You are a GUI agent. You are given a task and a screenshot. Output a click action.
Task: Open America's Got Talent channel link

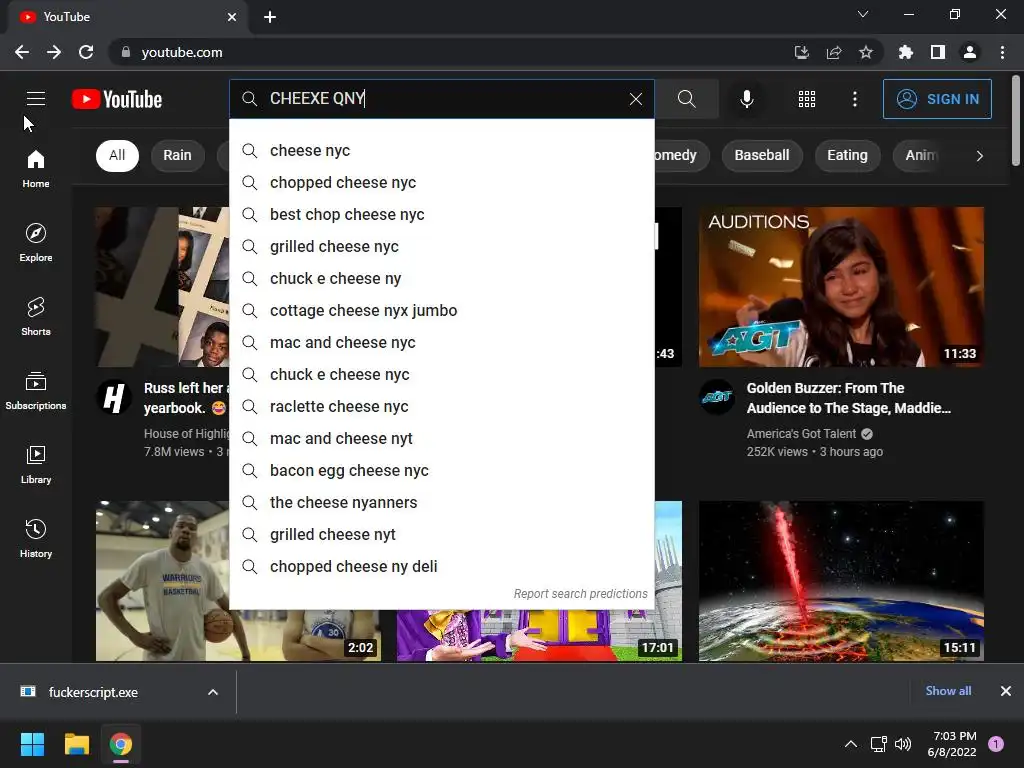801,434
